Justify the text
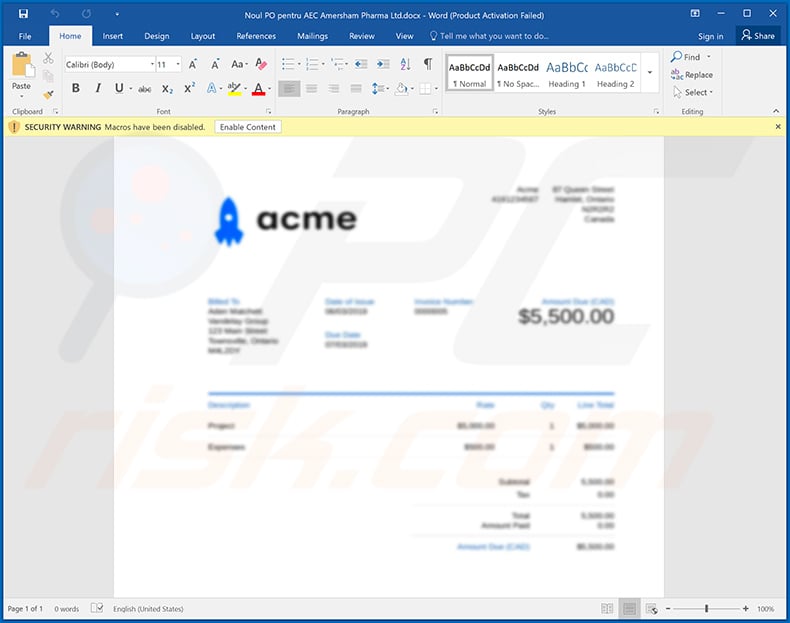The width and height of the screenshot is (790, 623). [x=356, y=89]
